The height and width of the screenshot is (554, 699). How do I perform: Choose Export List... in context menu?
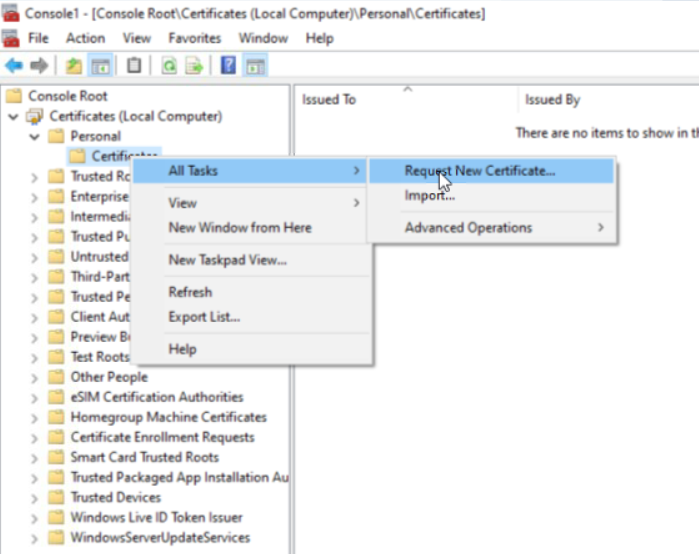pos(251,317)
